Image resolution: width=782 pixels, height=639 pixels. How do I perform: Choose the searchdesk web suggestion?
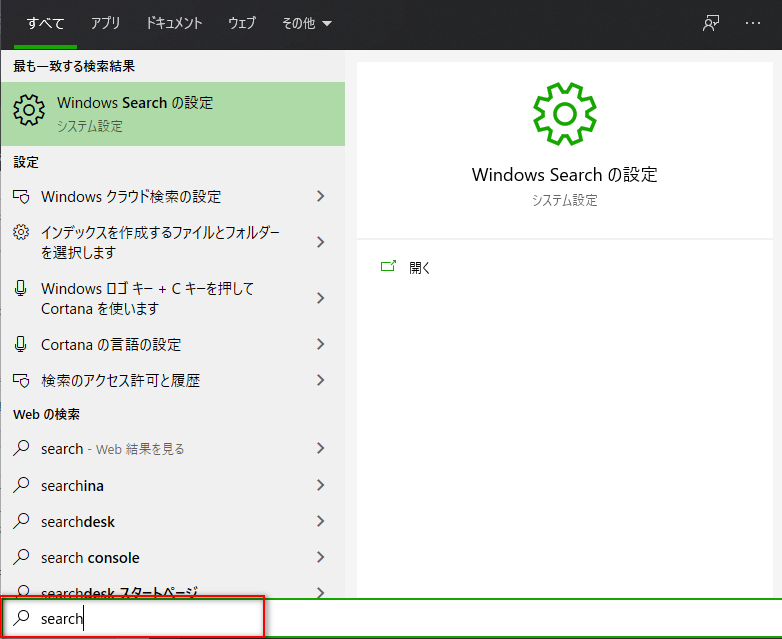(78, 521)
